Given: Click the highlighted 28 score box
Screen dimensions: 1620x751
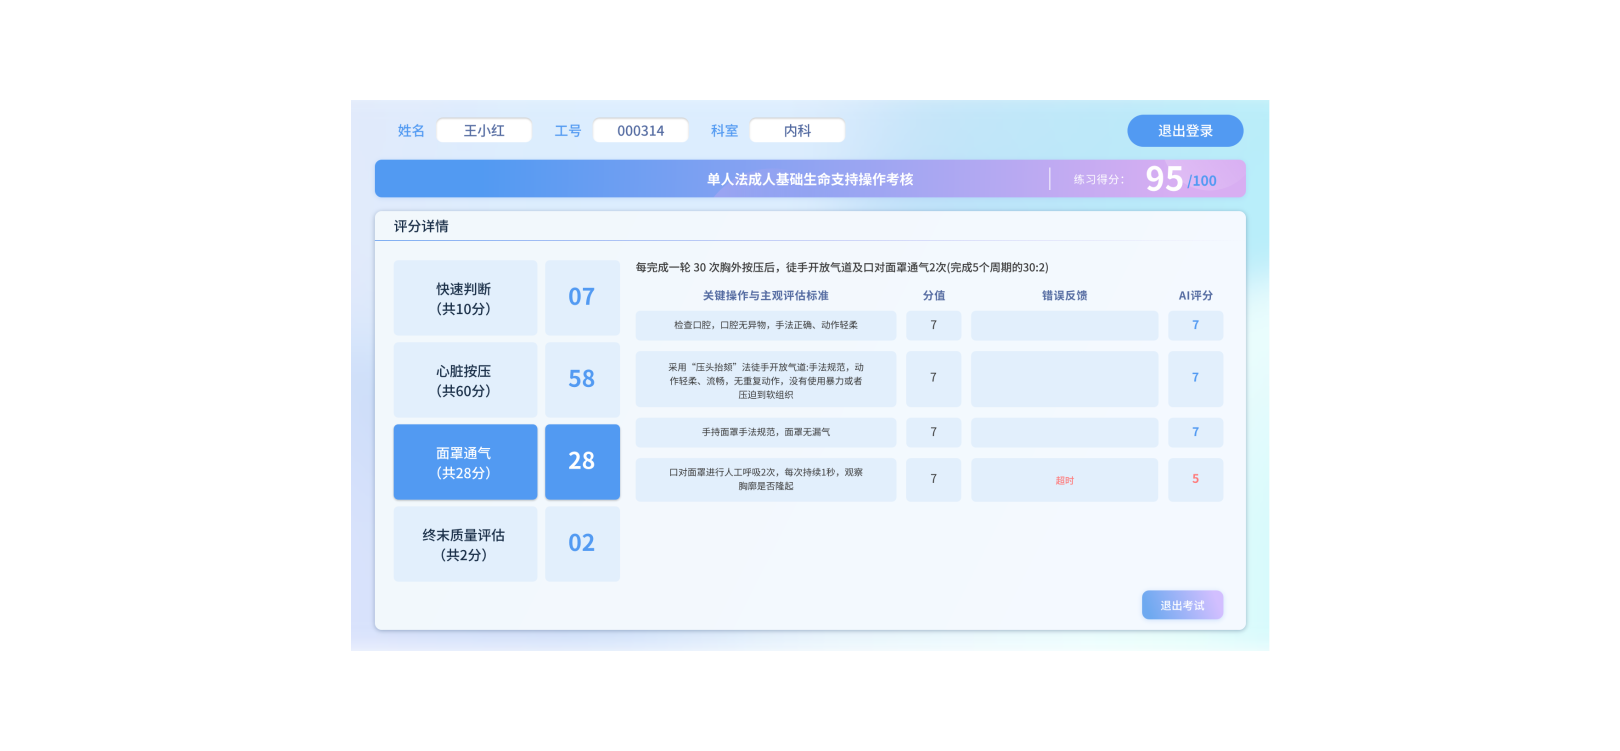Looking at the screenshot, I should pos(582,462).
